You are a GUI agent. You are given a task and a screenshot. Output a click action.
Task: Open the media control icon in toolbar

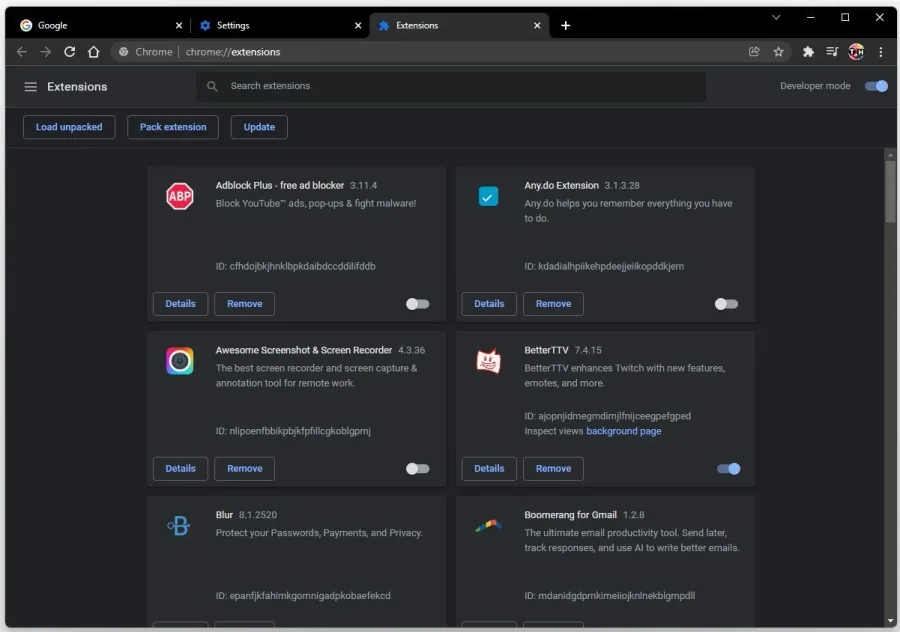[x=832, y=52]
